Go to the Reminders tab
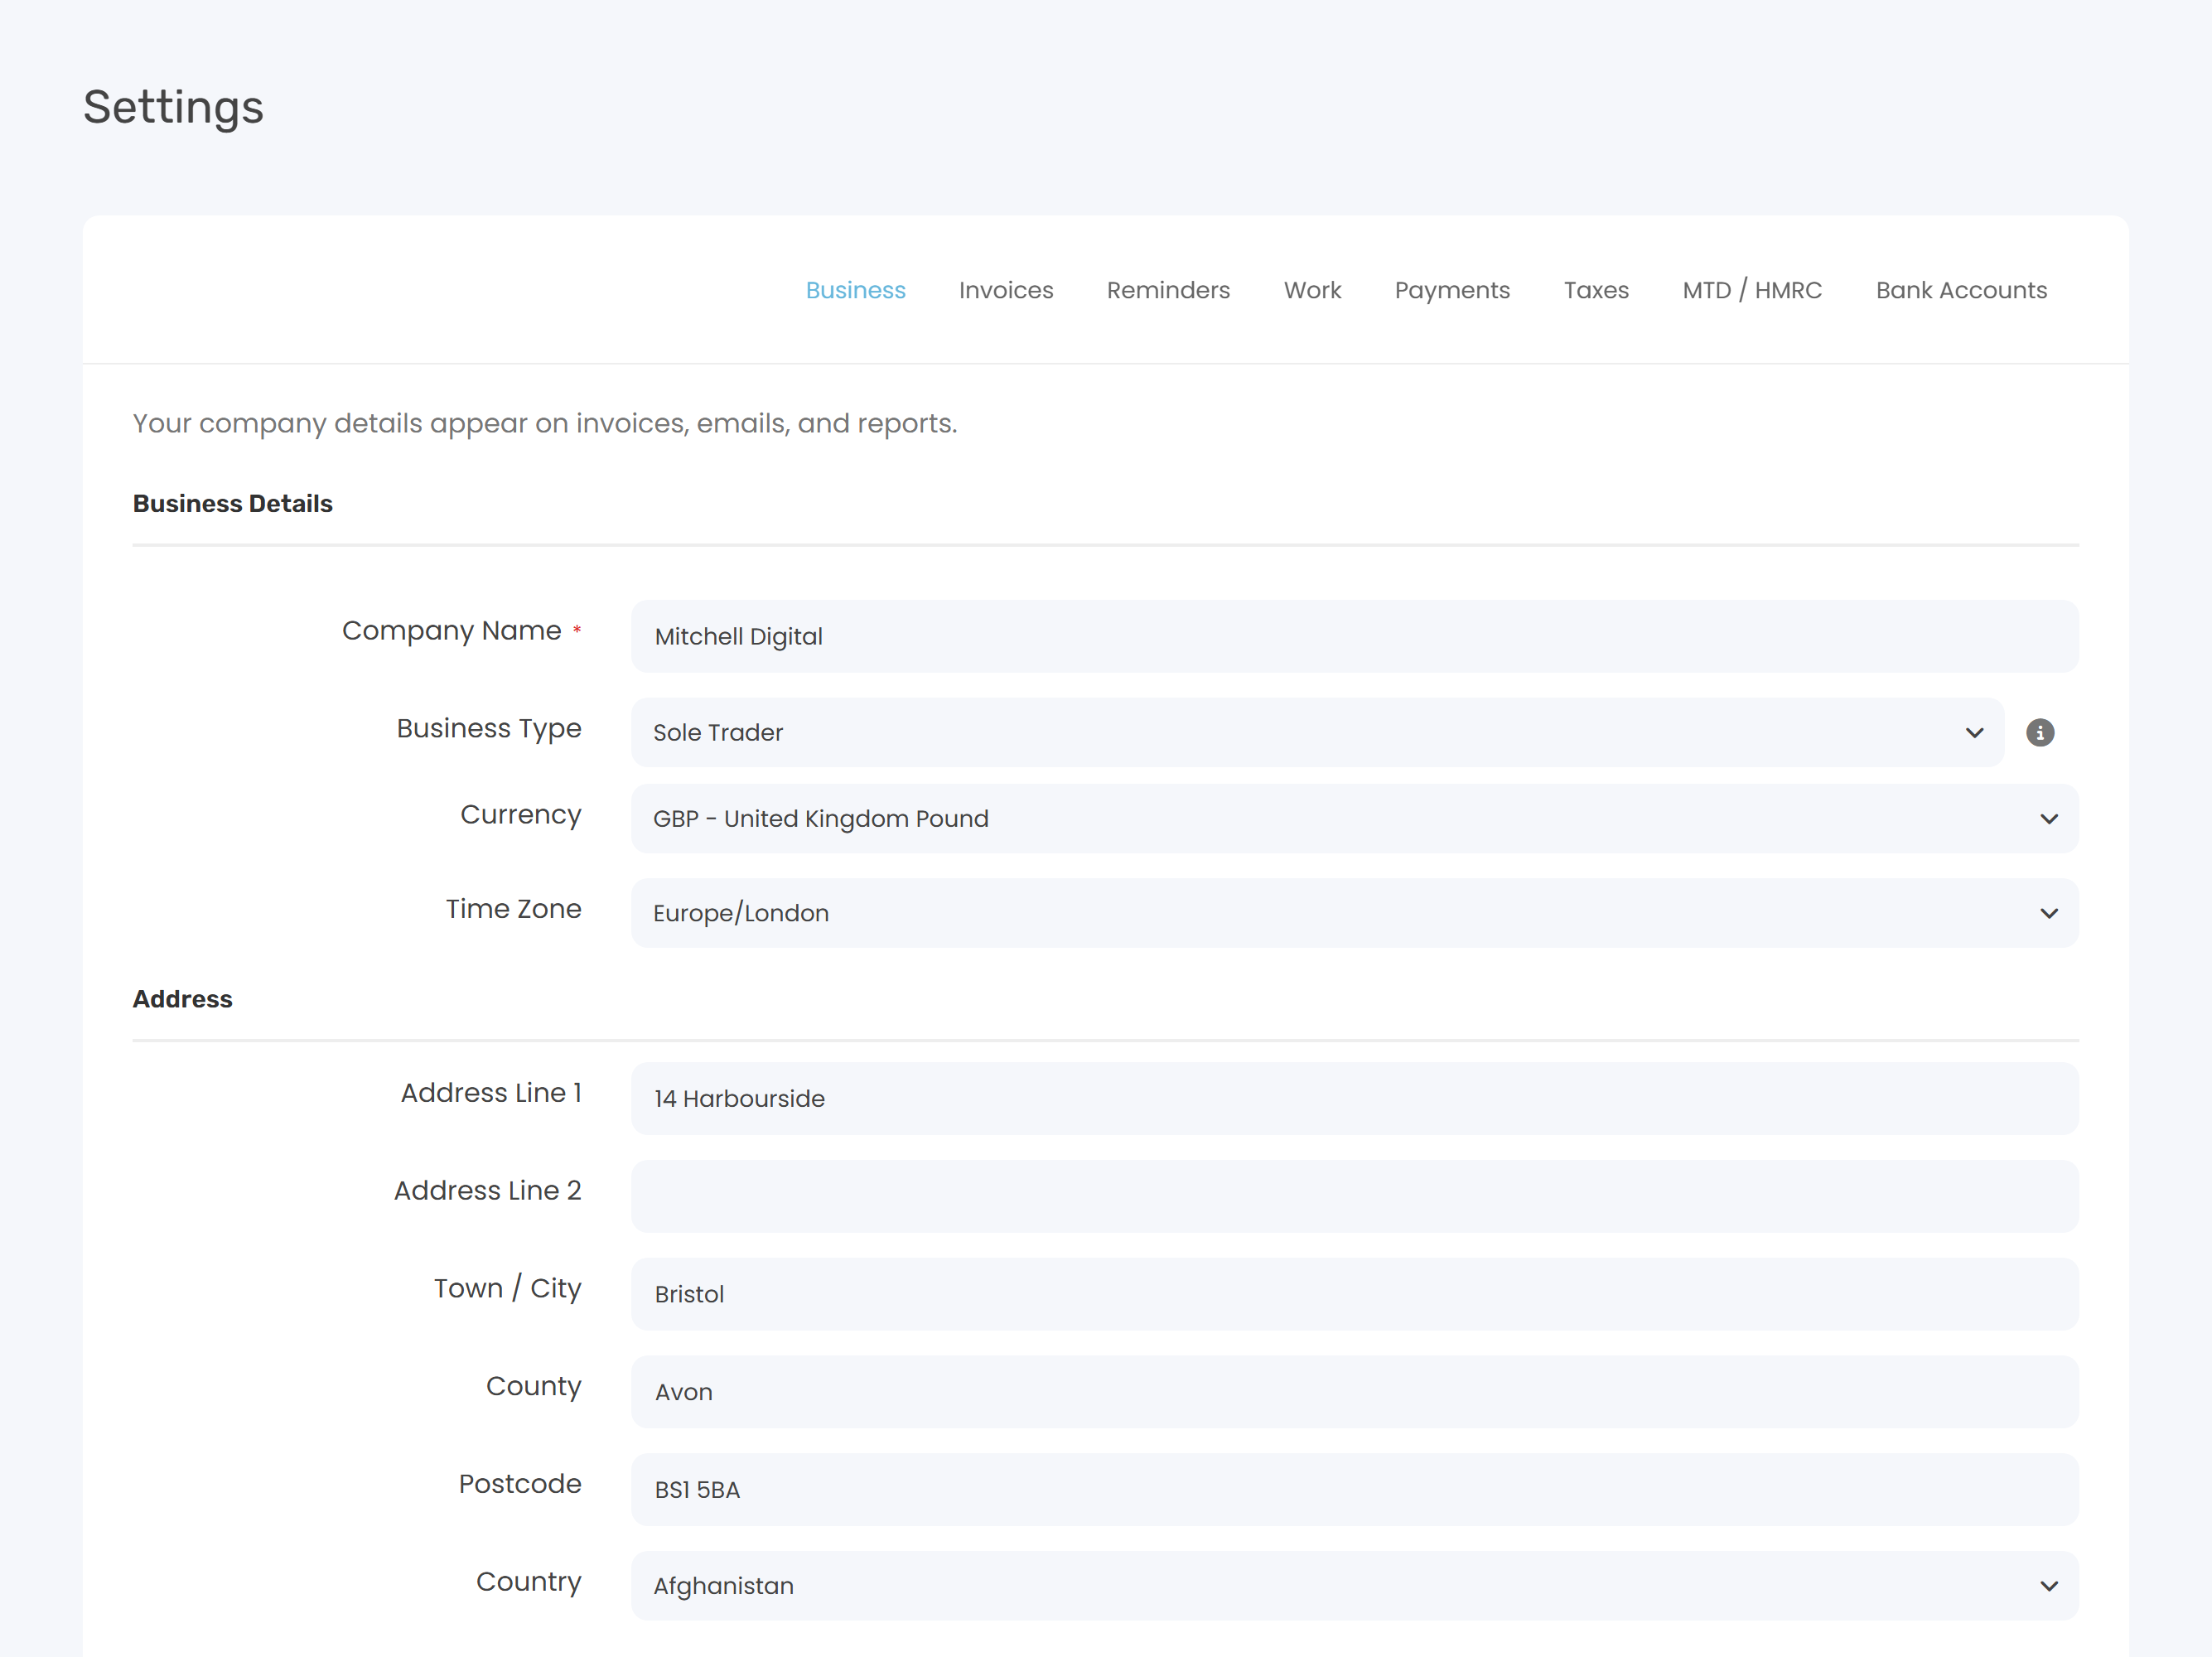Image resolution: width=2212 pixels, height=1657 pixels. (1168, 290)
